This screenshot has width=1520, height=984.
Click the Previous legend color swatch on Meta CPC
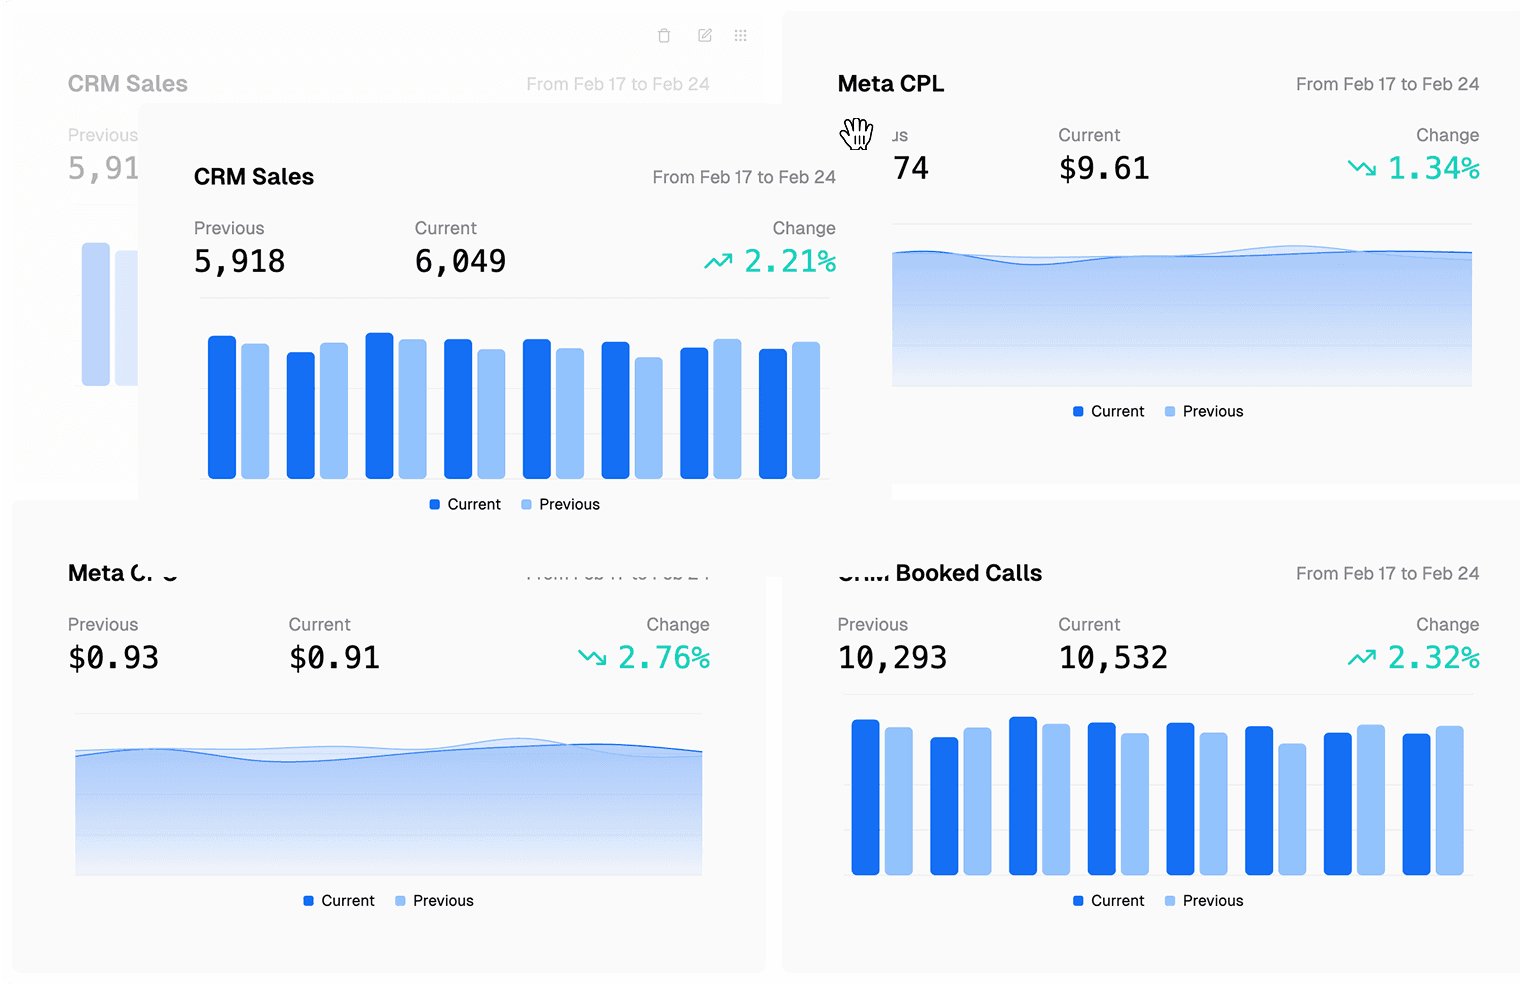[399, 900]
